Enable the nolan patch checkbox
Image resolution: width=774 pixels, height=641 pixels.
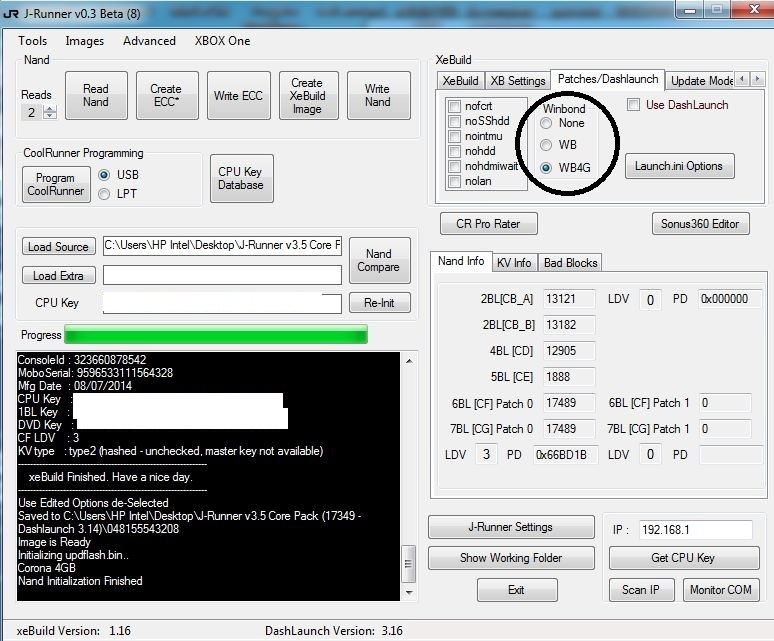coord(454,182)
